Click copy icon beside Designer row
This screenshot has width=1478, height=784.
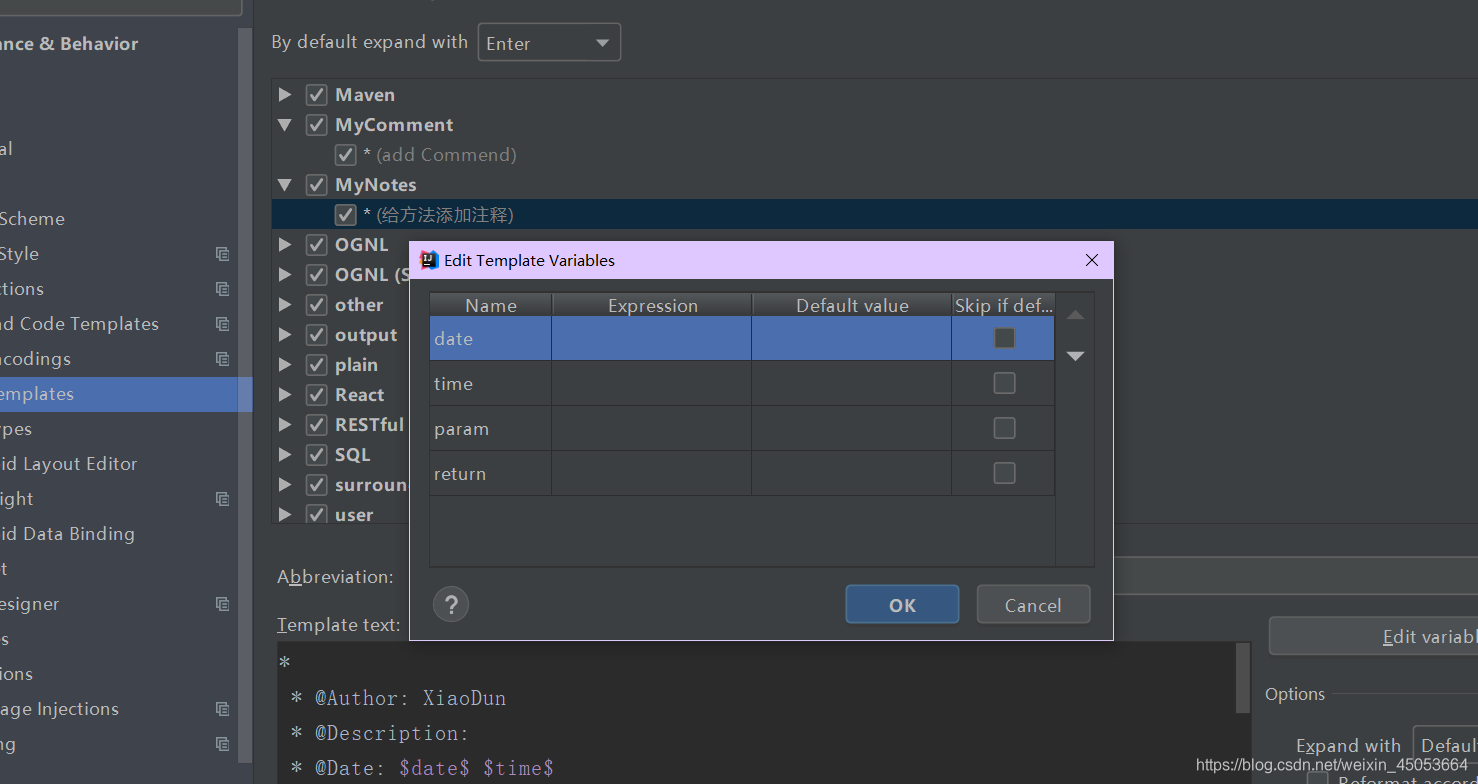click(222, 604)
